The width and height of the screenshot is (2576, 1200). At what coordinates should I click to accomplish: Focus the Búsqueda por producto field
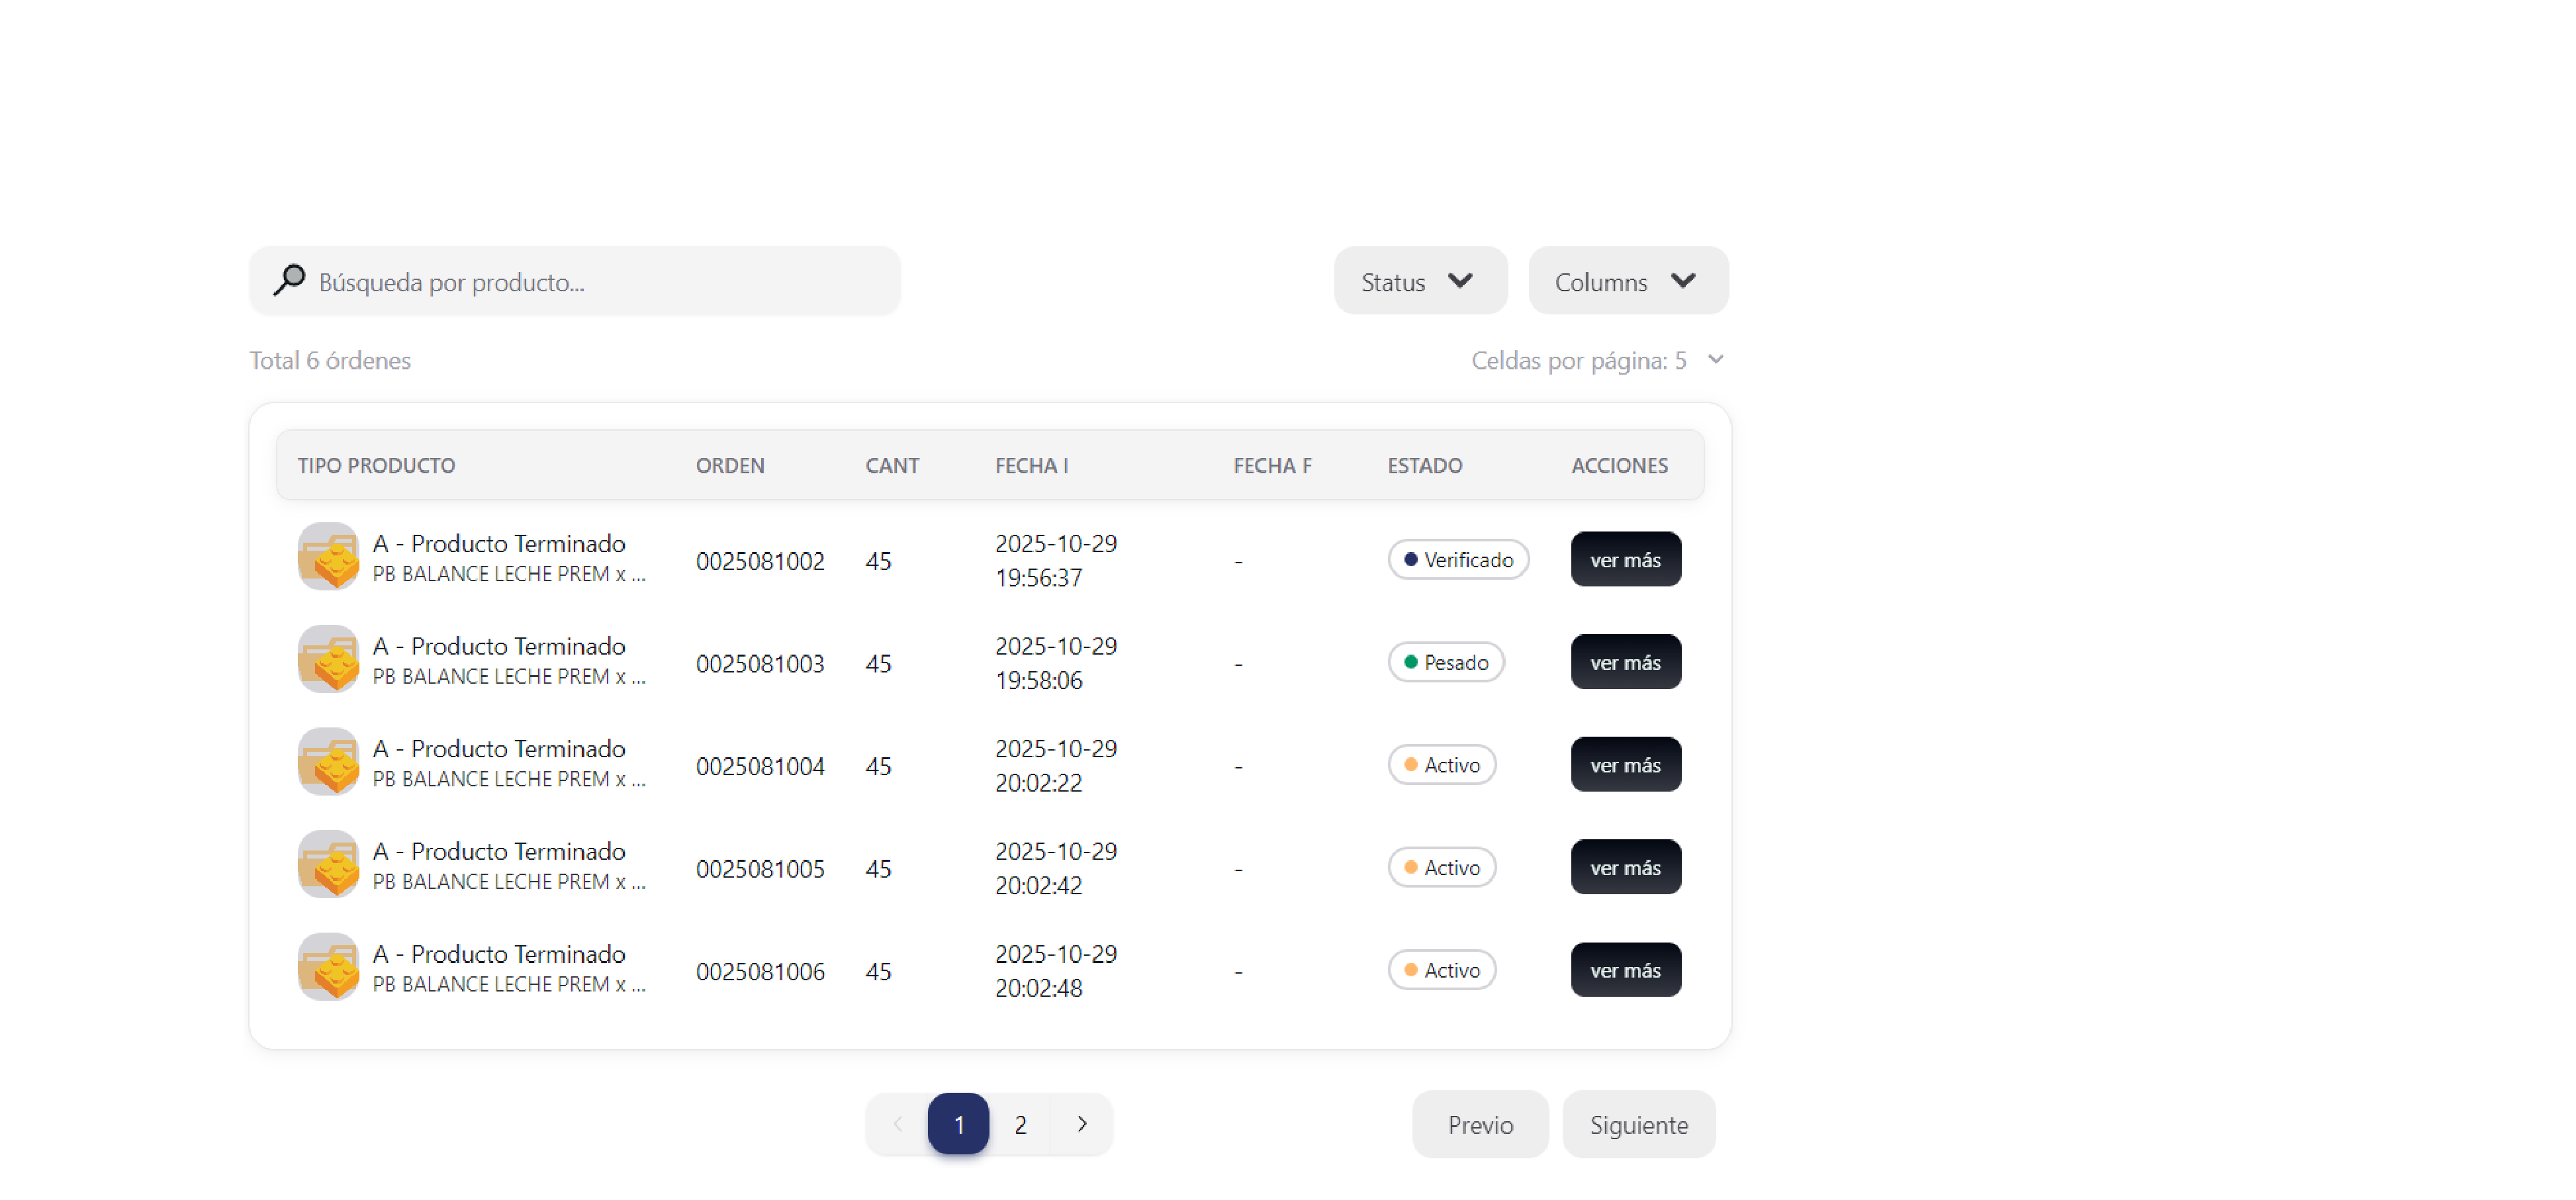tap(600, 282)
